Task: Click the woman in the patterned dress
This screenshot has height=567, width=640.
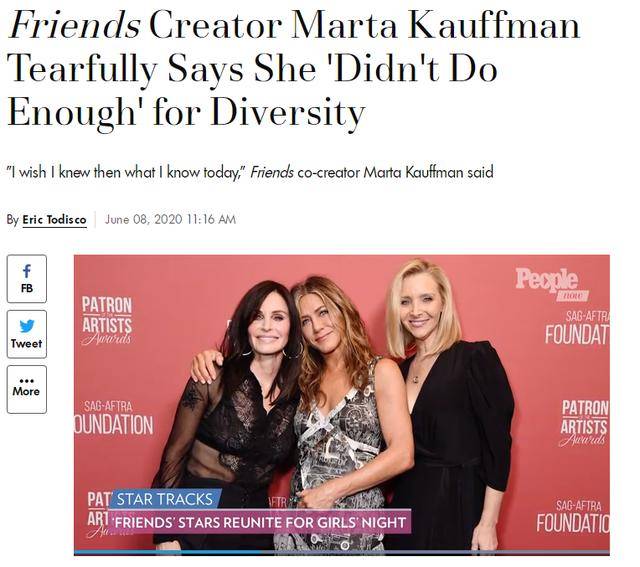Action: pos(341,412)
